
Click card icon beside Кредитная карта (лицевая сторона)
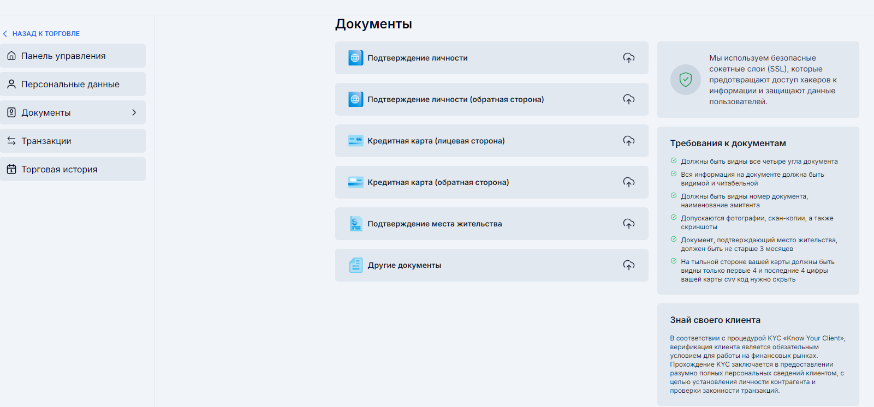[356, 141]
